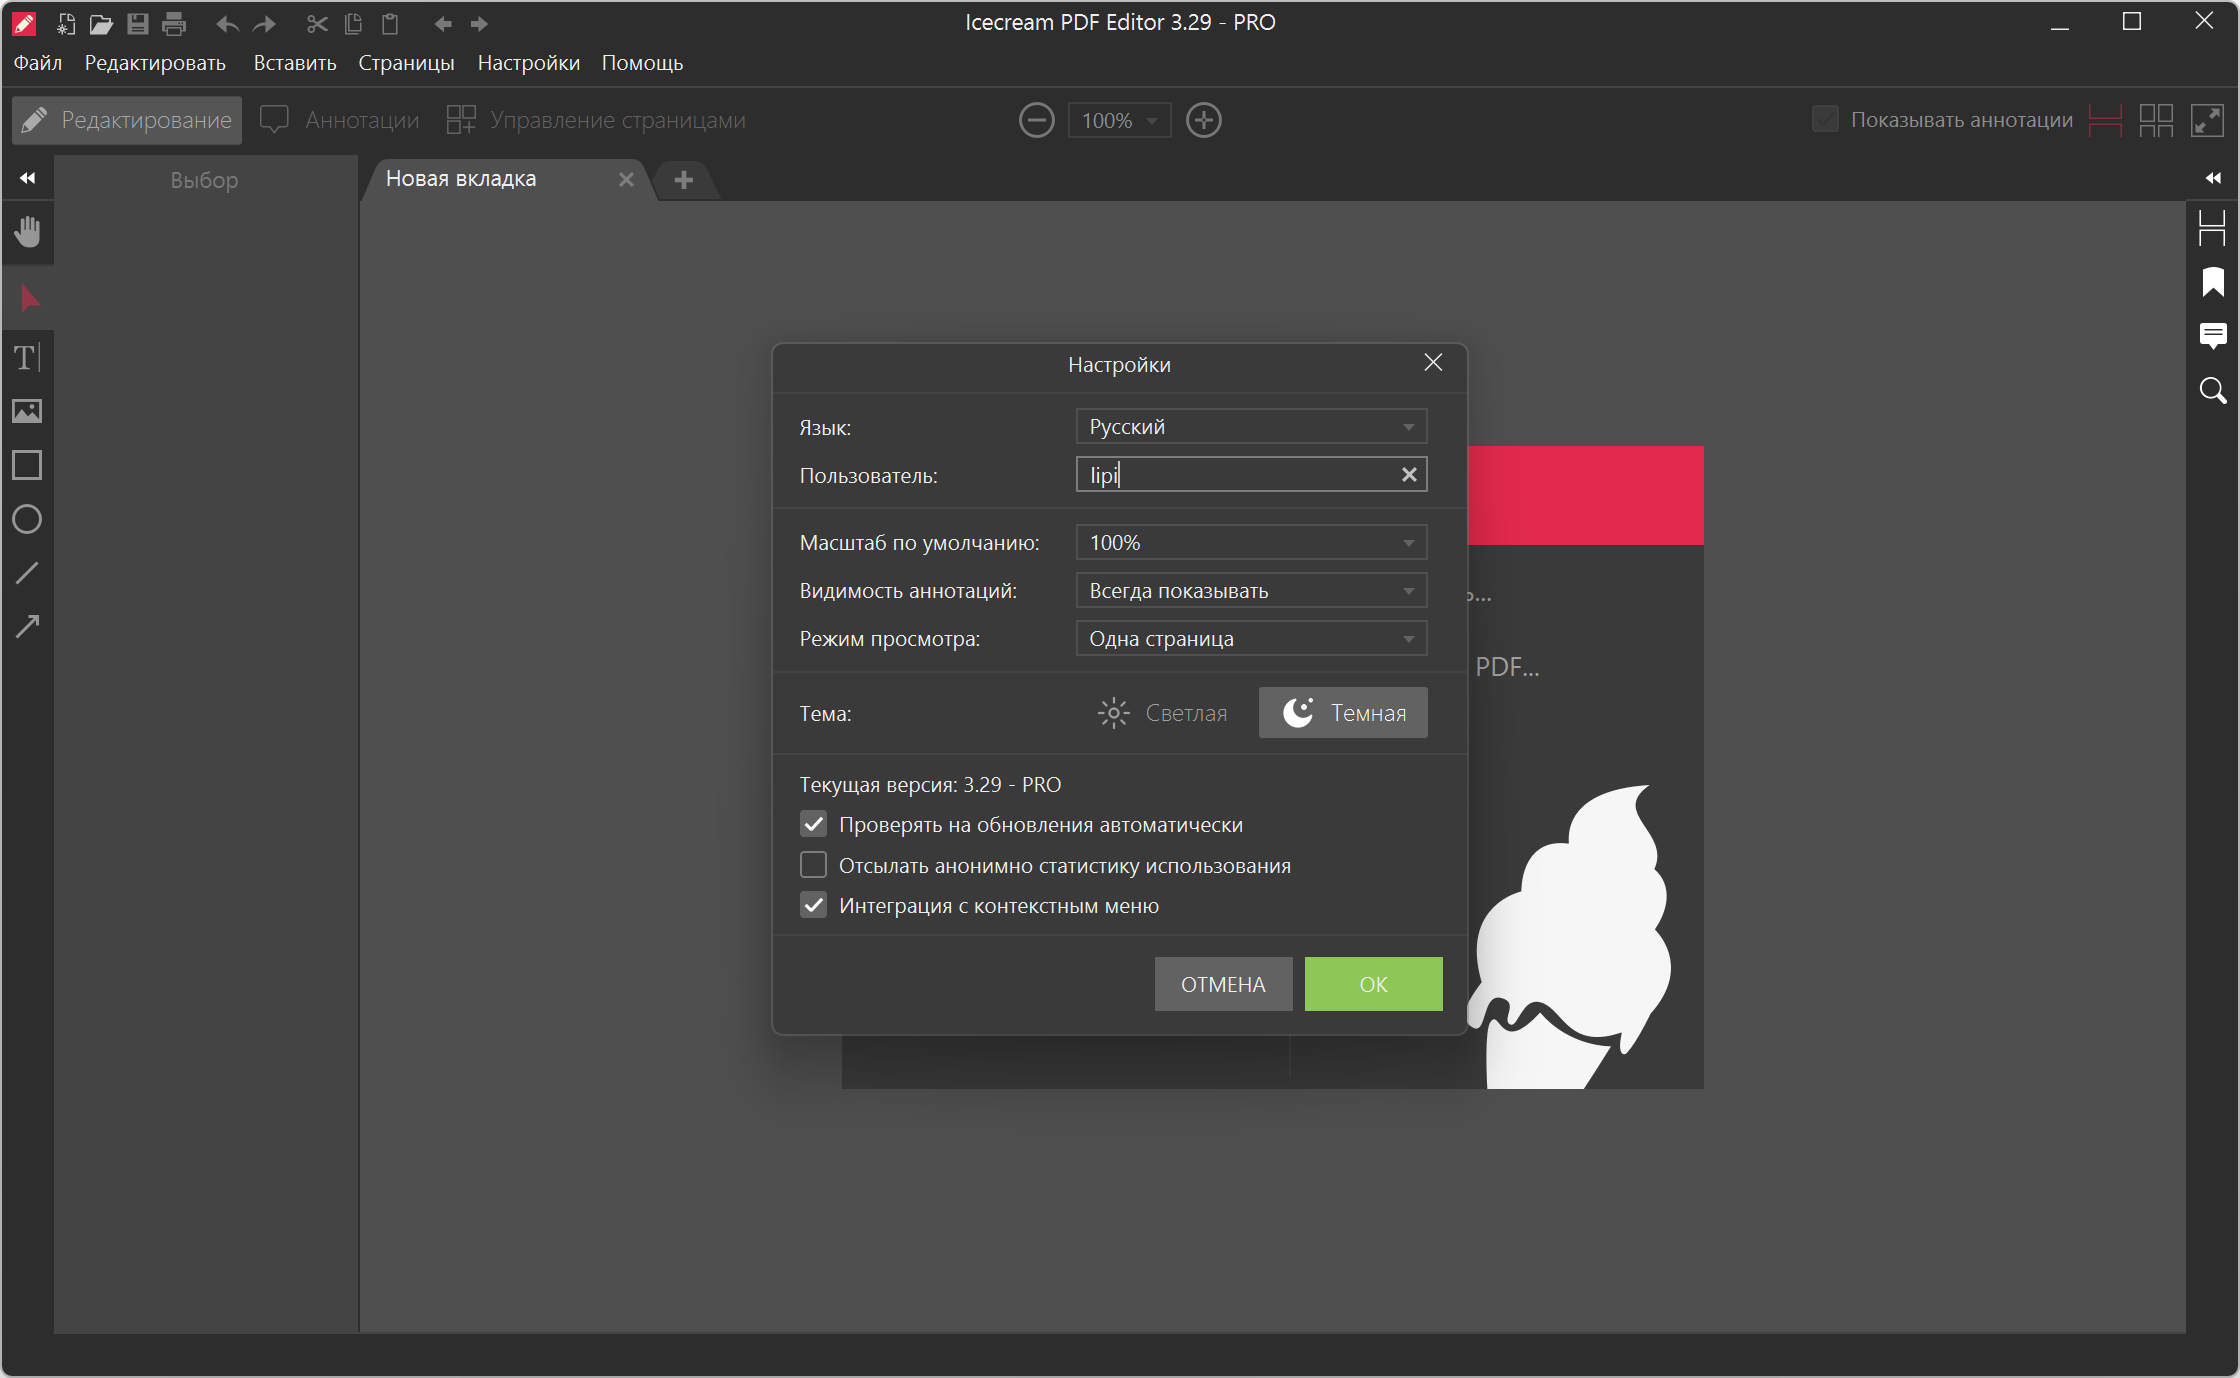Open the Язык language dropdown
Image resolution: width=2240 pixels, height=1378 pixels.
pyautogui.click(x=1250, y=427)
